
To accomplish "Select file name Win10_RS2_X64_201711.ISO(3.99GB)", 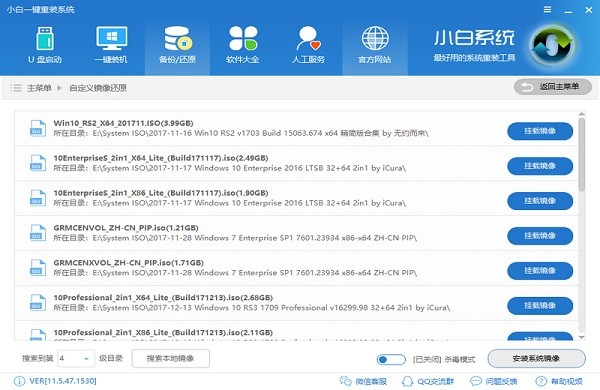I will pos(123,123).
